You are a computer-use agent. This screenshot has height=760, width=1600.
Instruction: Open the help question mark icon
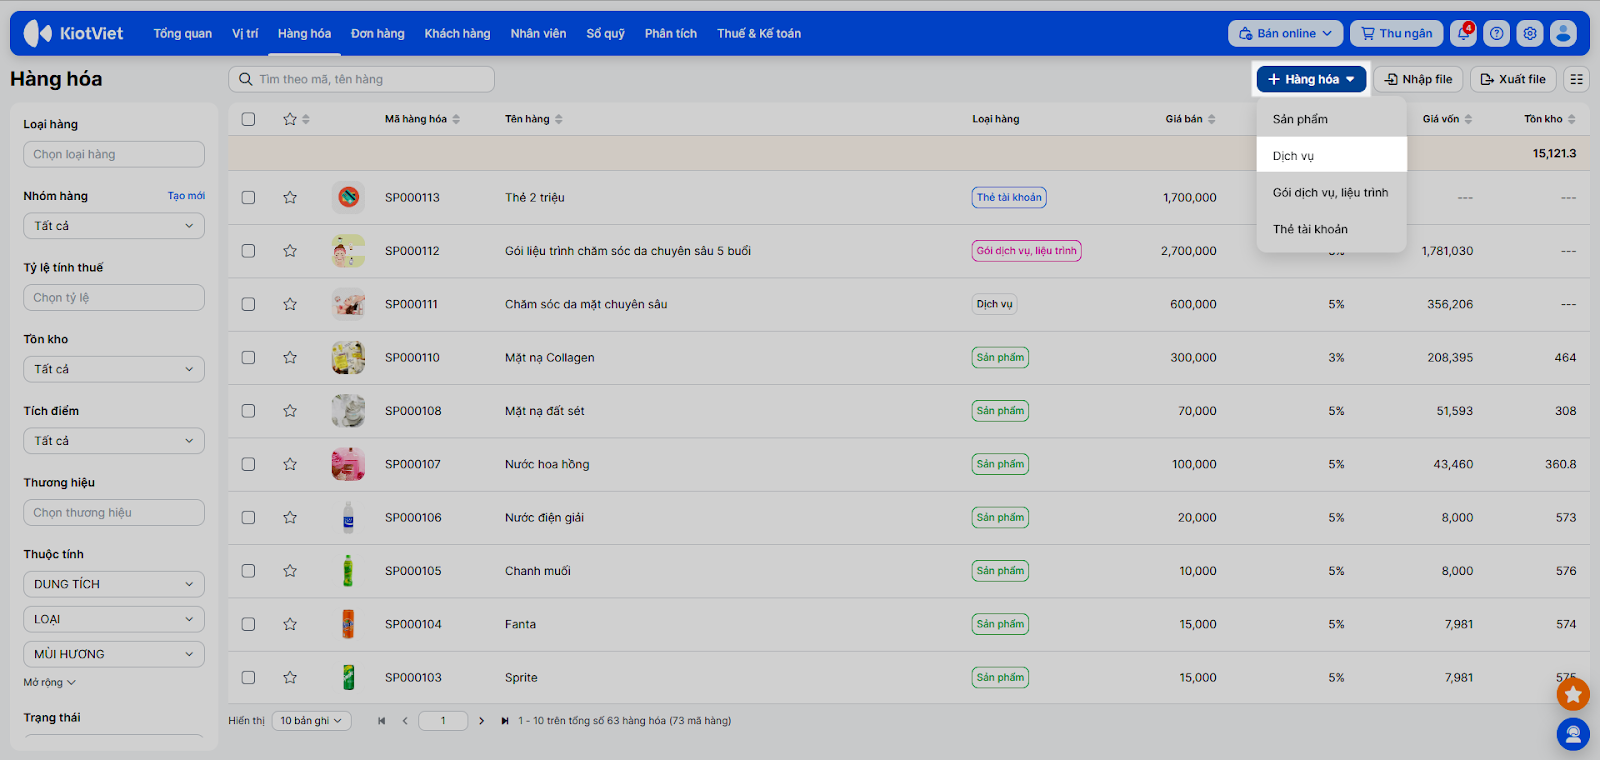click(x=1496, y=33)
